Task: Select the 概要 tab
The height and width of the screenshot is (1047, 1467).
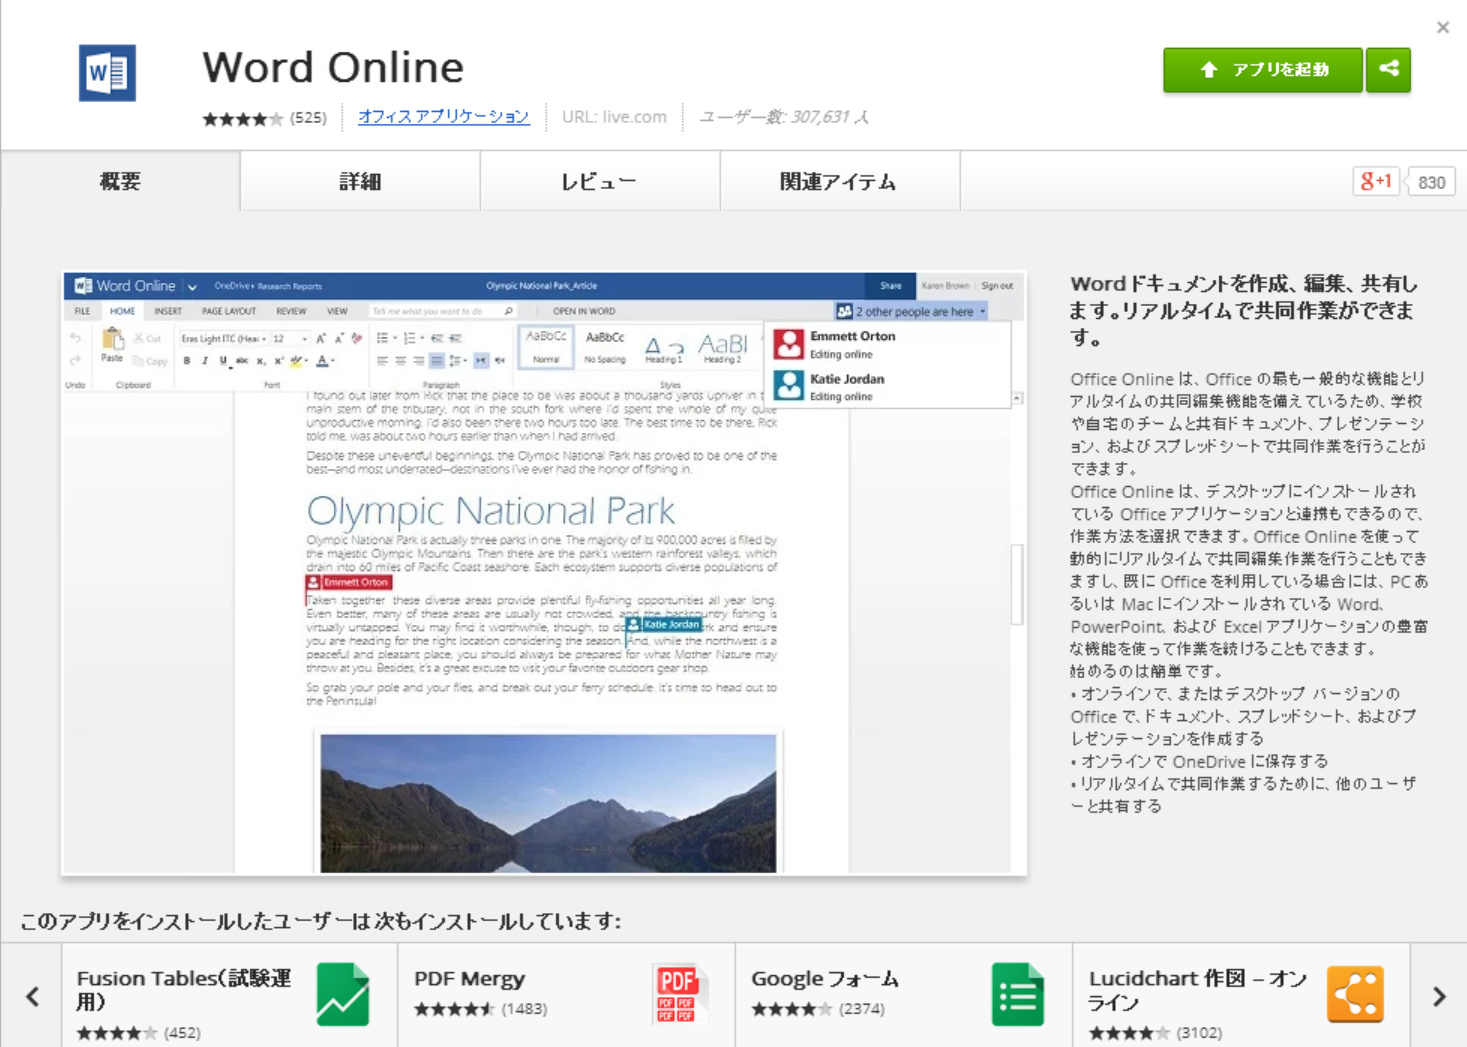Action: click(x=120, y=181)
